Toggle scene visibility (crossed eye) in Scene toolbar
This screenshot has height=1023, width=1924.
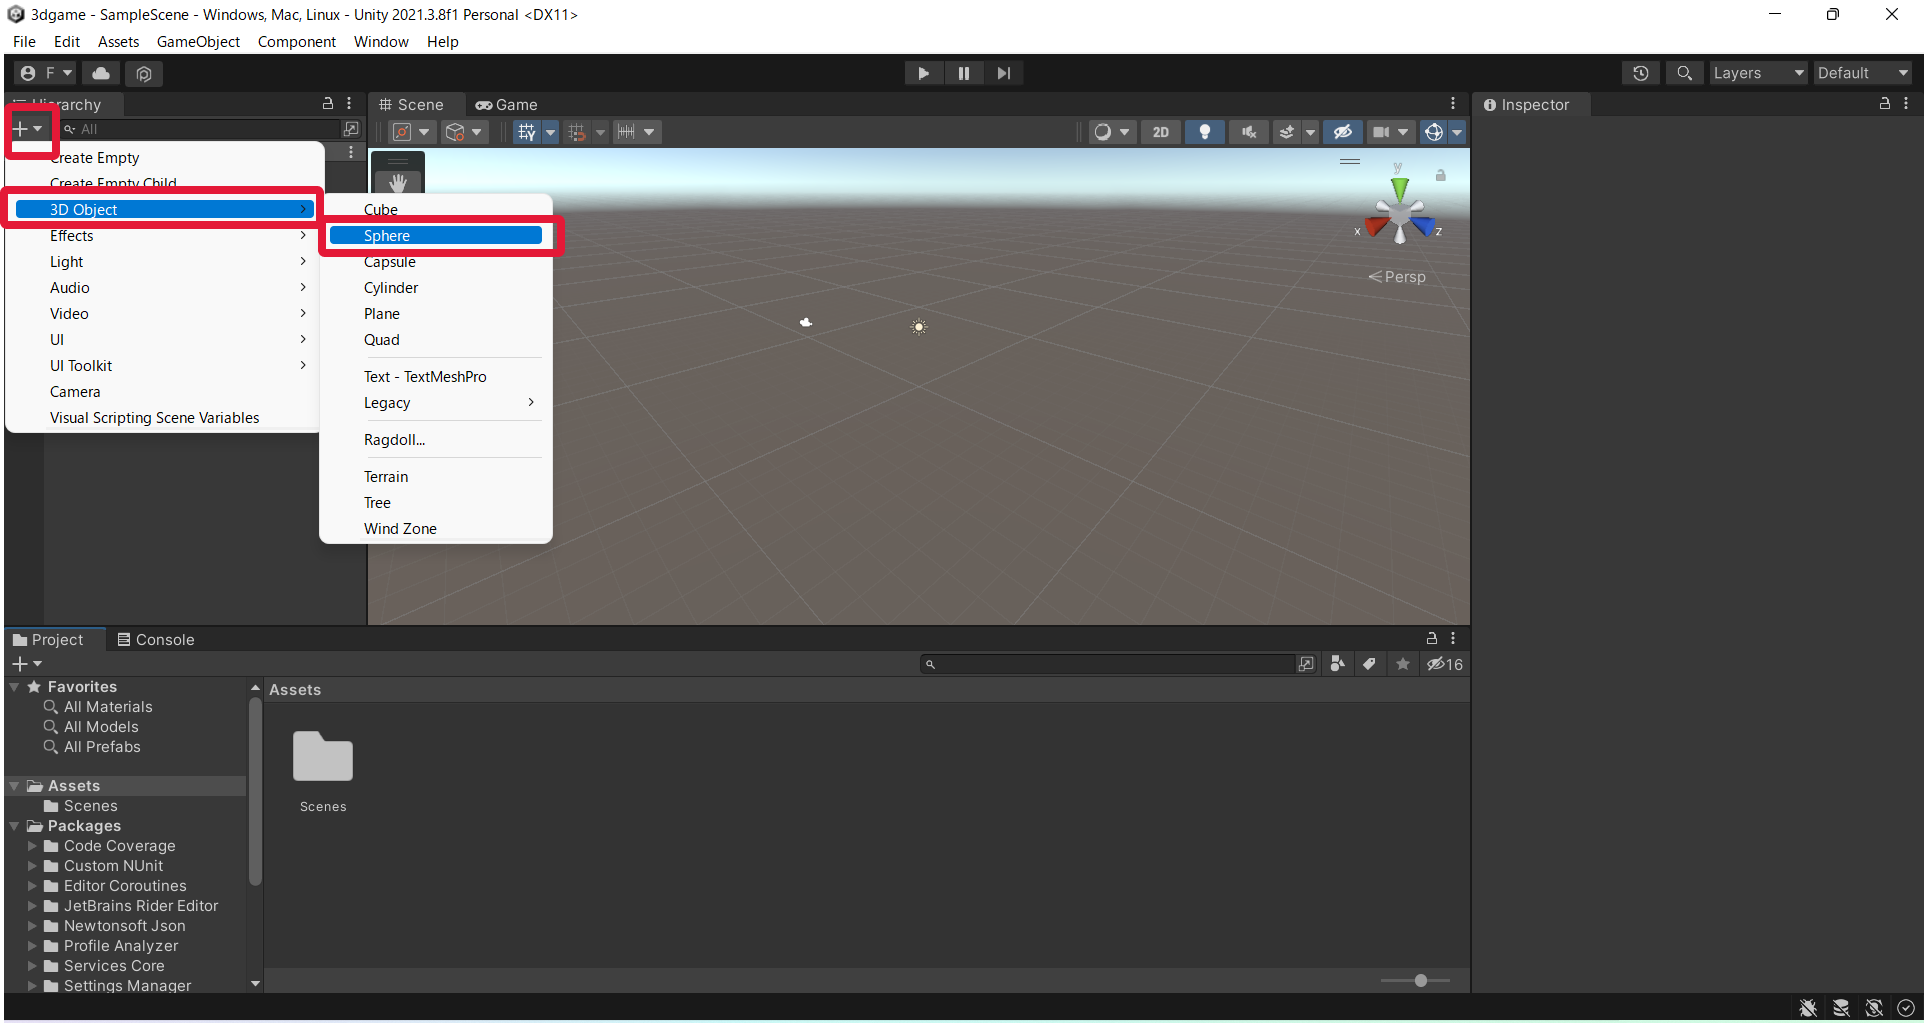[1341, 131]
